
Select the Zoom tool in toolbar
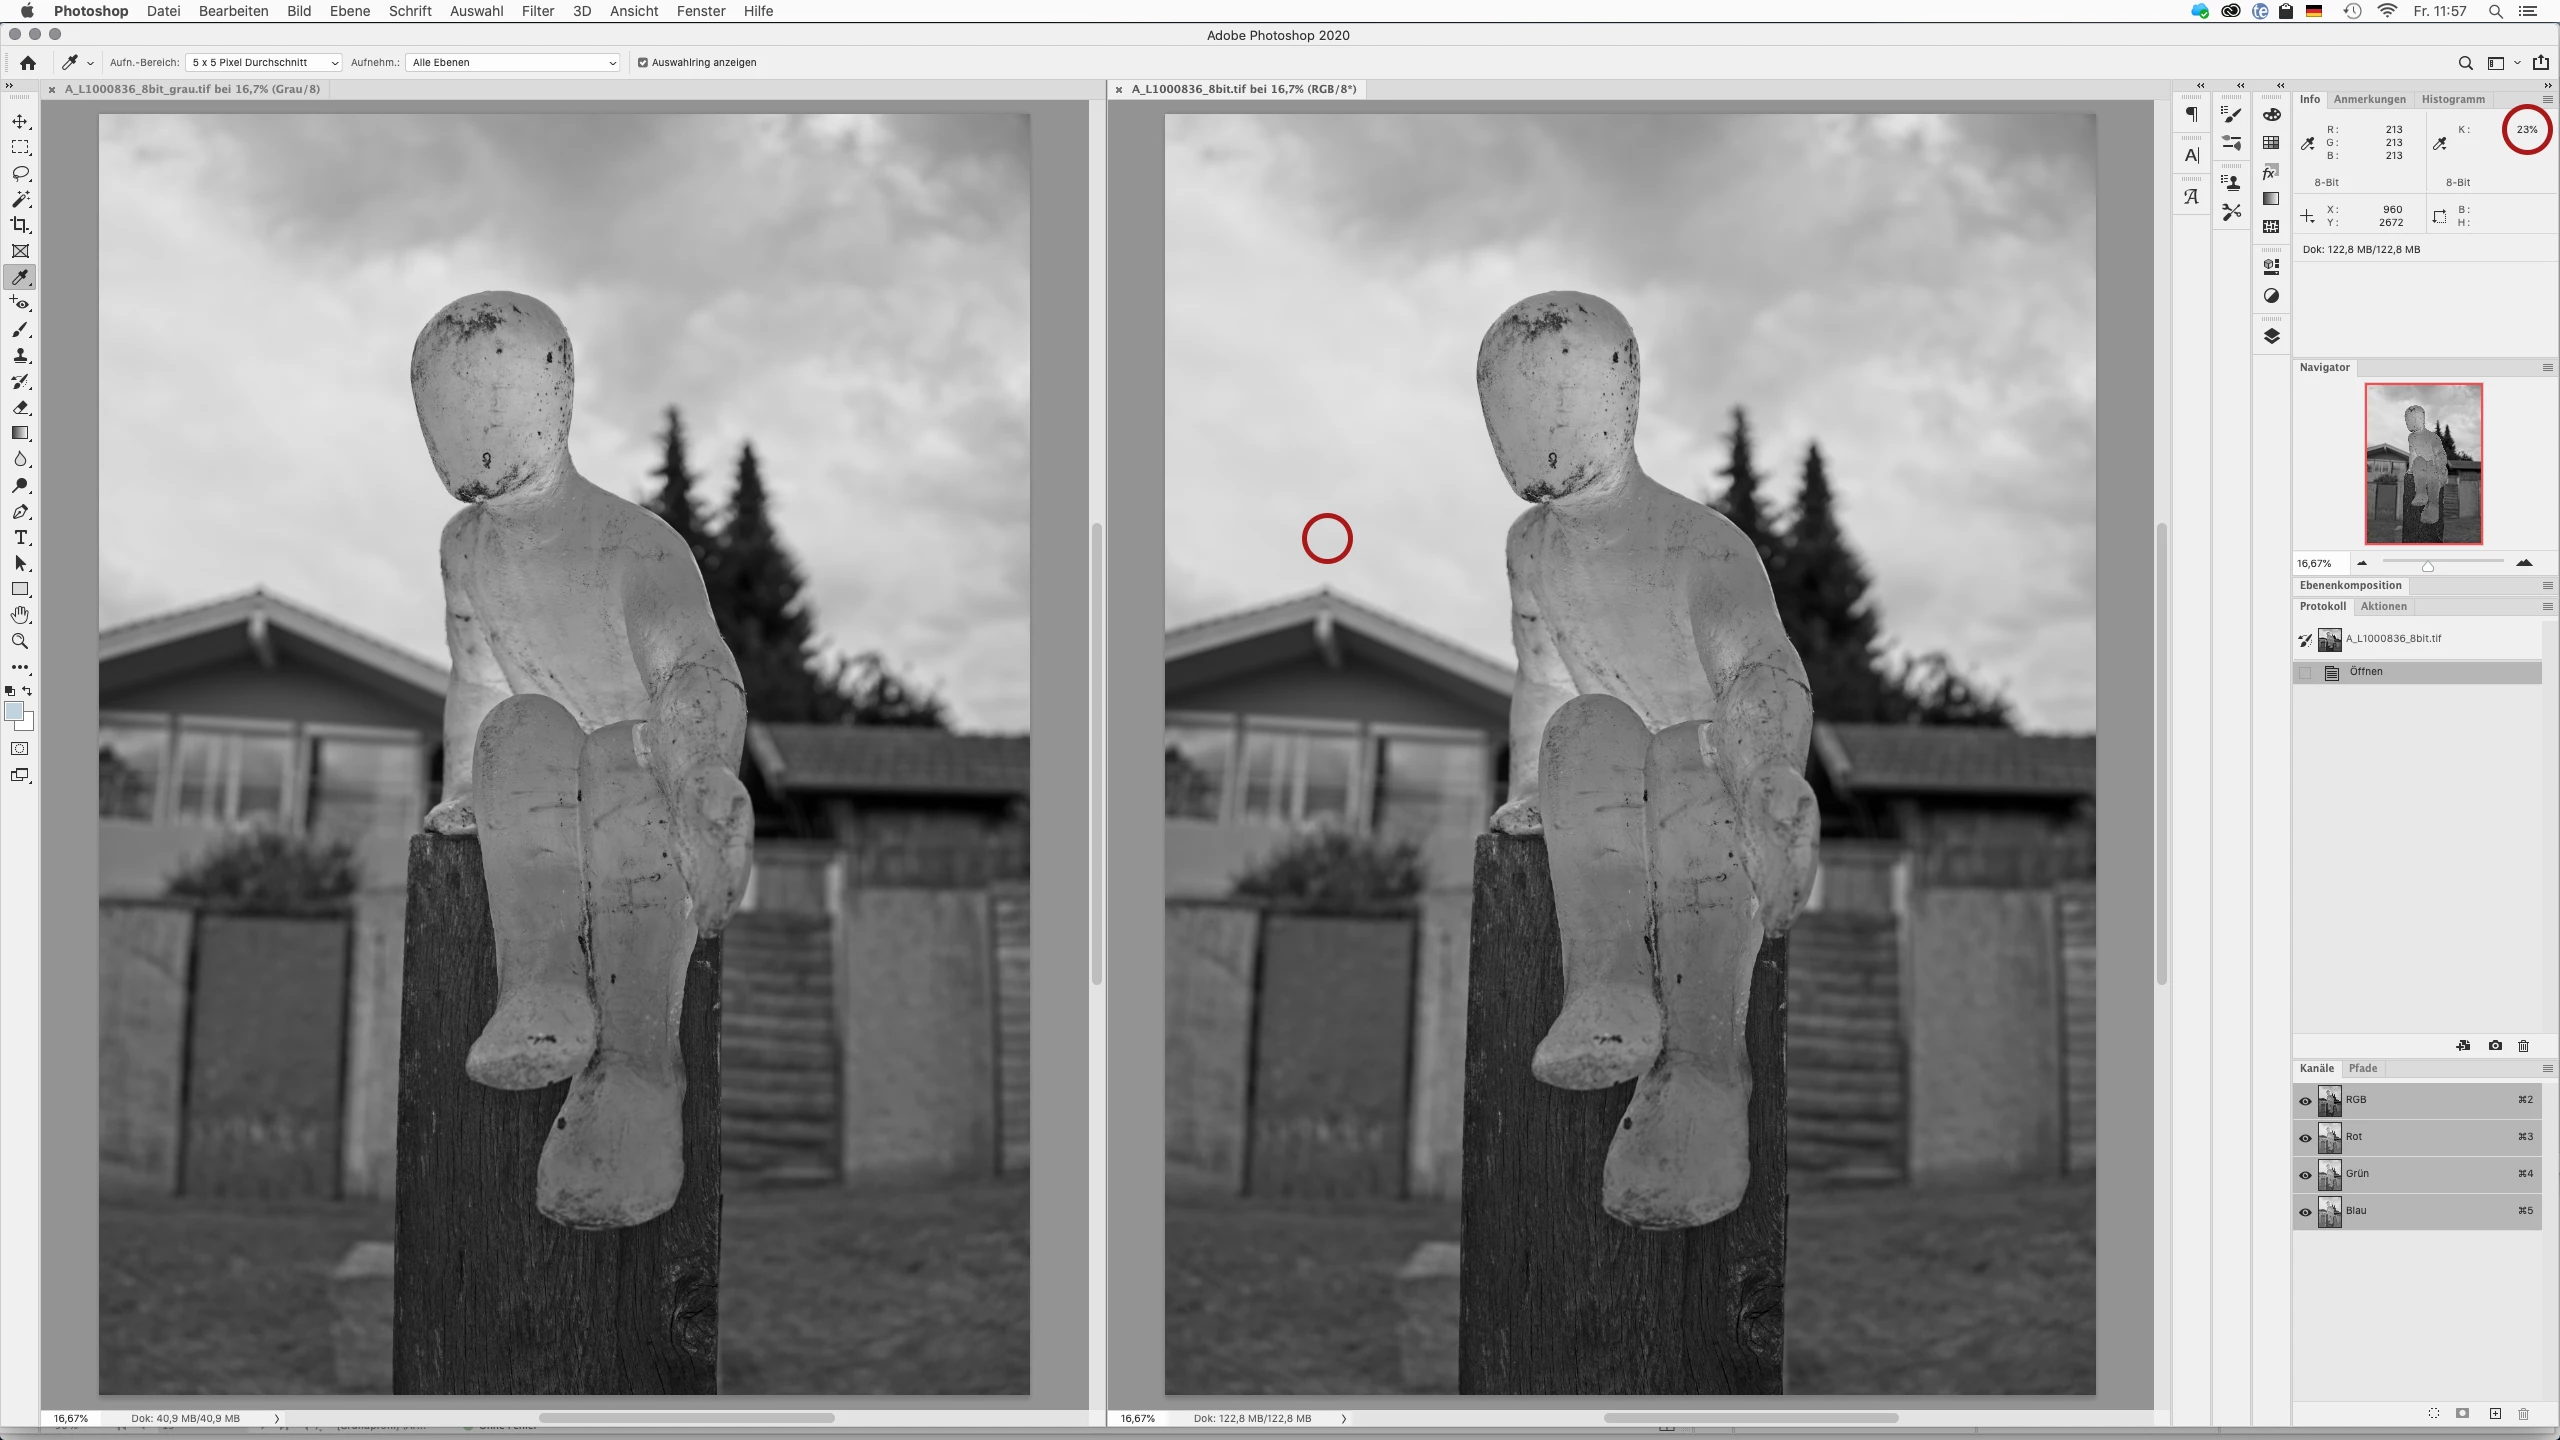pos(20,641)
